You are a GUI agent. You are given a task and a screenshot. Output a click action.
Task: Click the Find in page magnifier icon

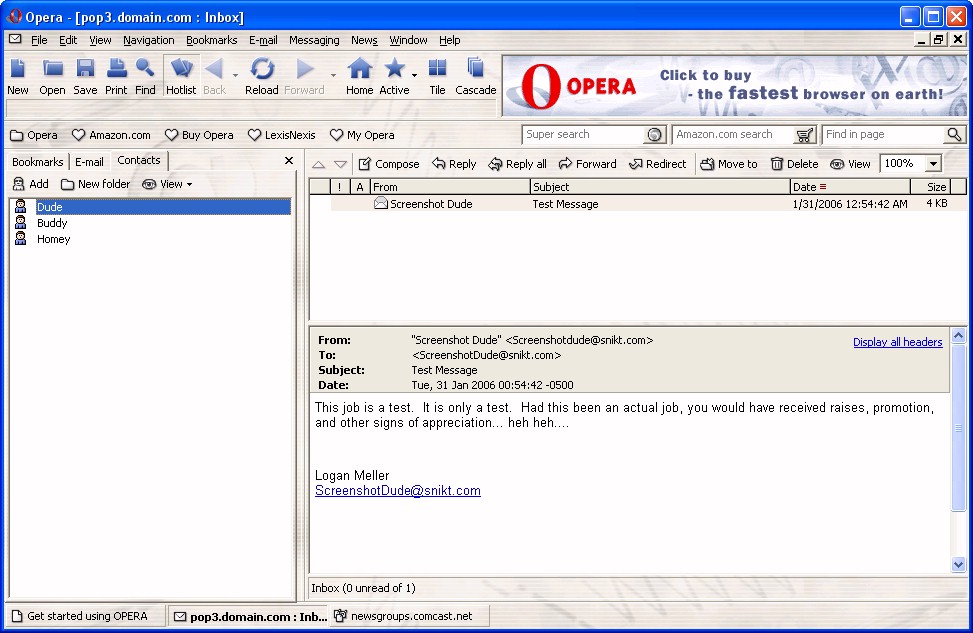[954, 135]
